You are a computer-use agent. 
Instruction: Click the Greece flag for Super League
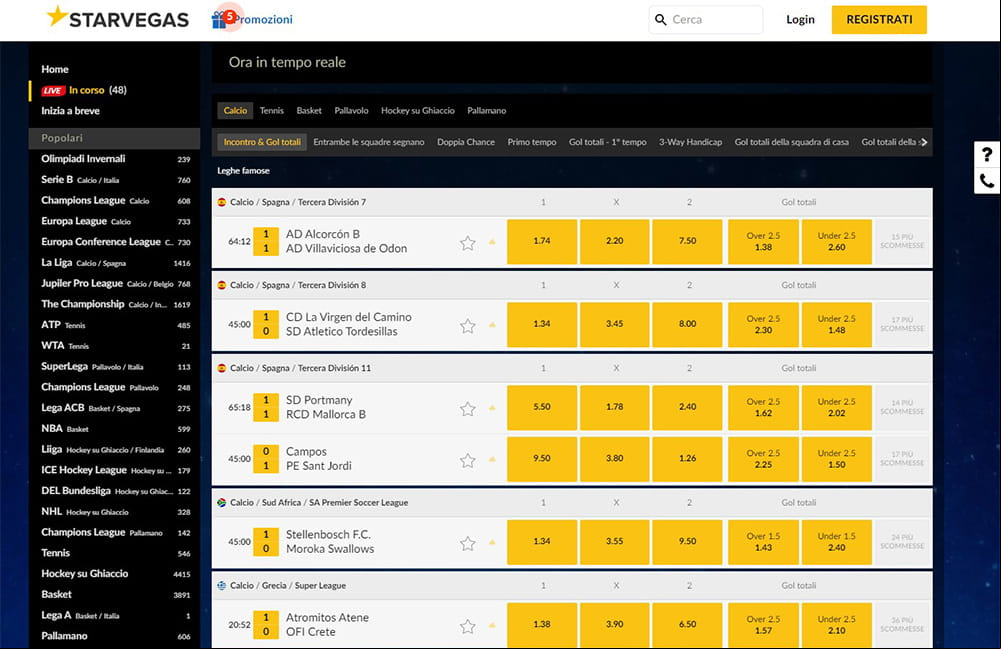(x=222, y=586)
